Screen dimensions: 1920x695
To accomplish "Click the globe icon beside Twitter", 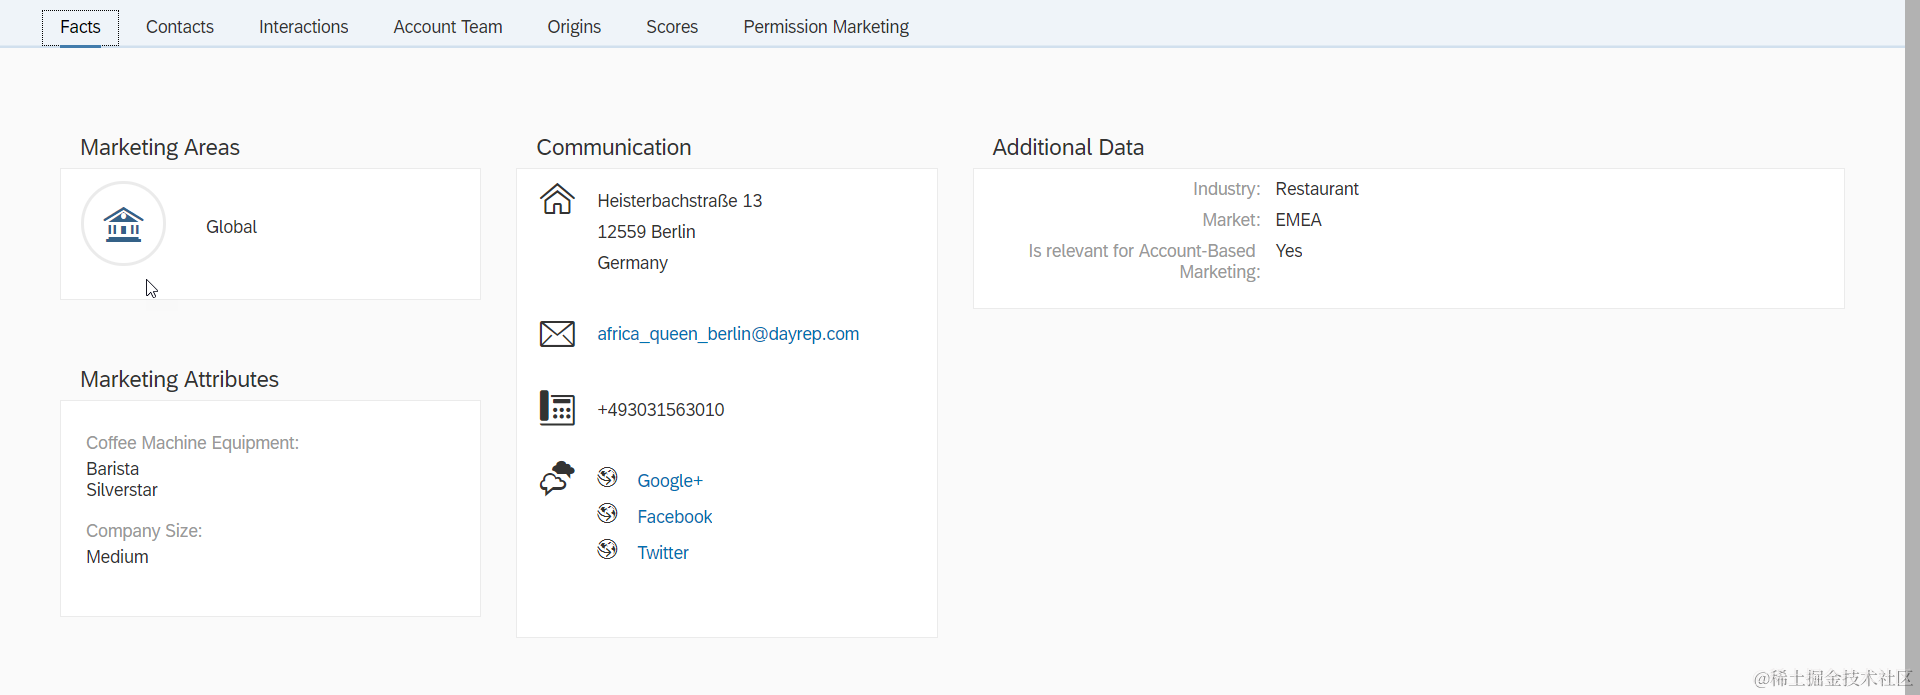I will point(607,550).
